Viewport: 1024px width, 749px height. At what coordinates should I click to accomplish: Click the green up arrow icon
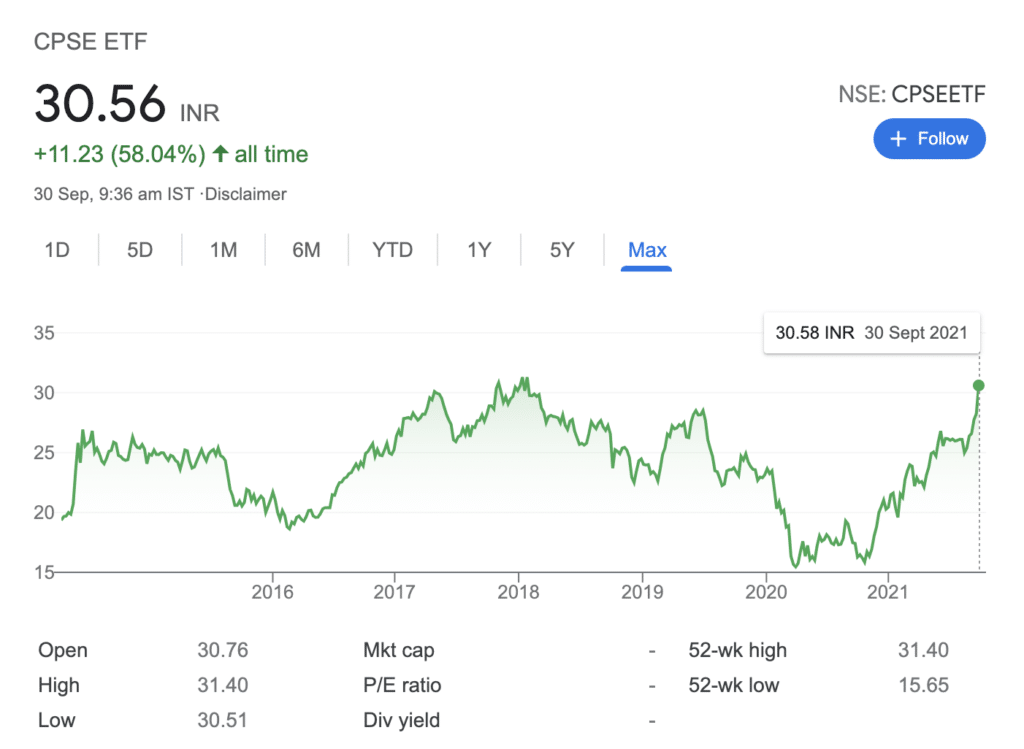click(x=221, y=153)
